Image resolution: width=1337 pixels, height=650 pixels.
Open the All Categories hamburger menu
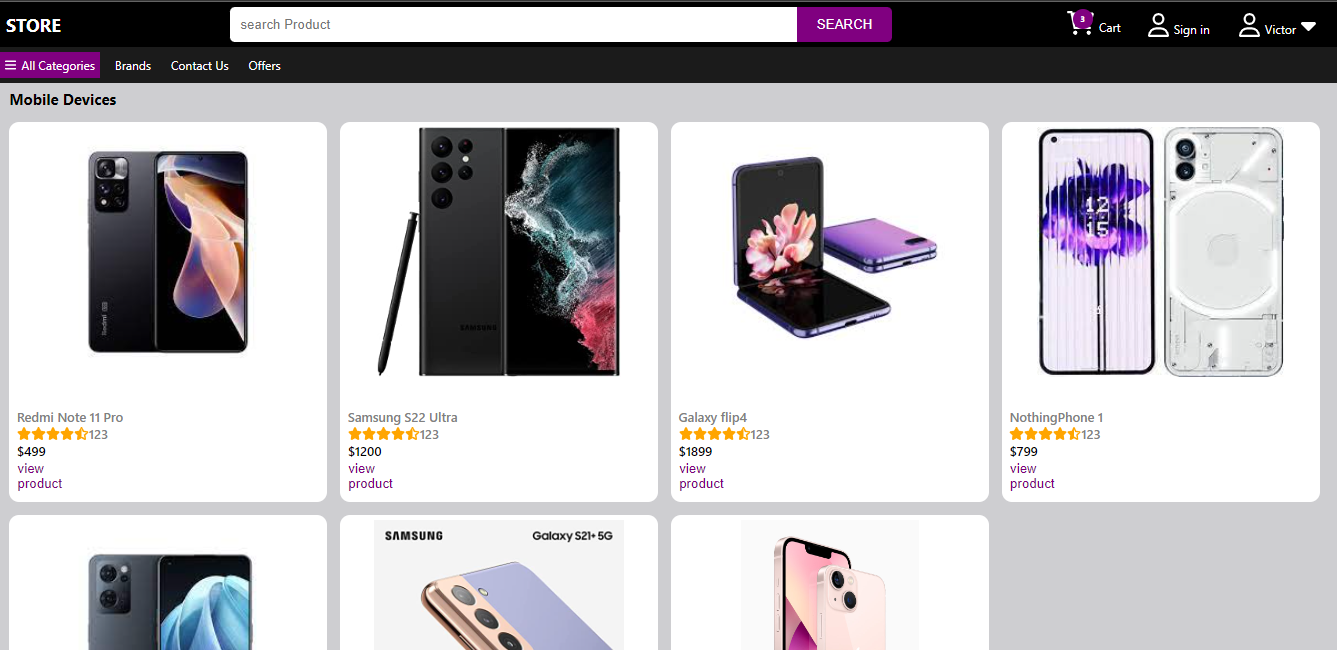[x=50, y=65]
